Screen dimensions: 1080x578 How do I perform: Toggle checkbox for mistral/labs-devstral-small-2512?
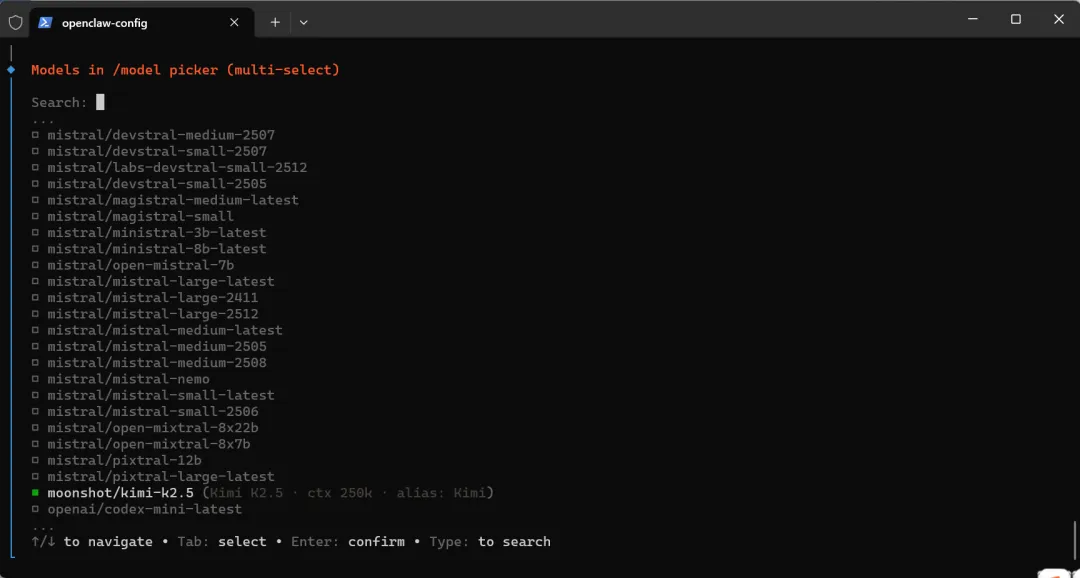point(35,167)
